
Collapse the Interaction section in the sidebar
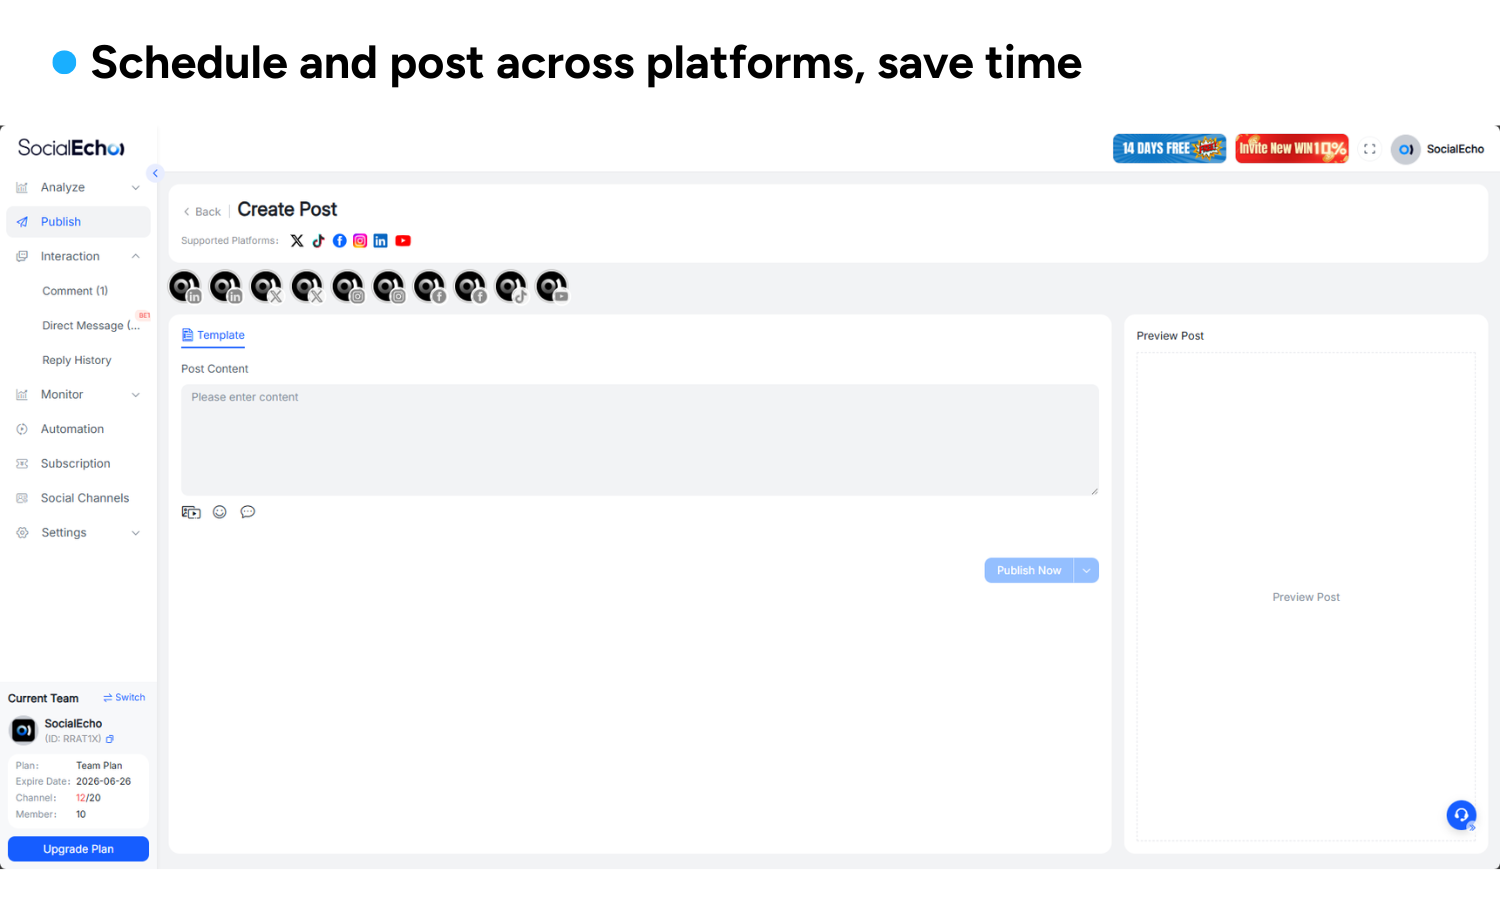pos(136,256)
